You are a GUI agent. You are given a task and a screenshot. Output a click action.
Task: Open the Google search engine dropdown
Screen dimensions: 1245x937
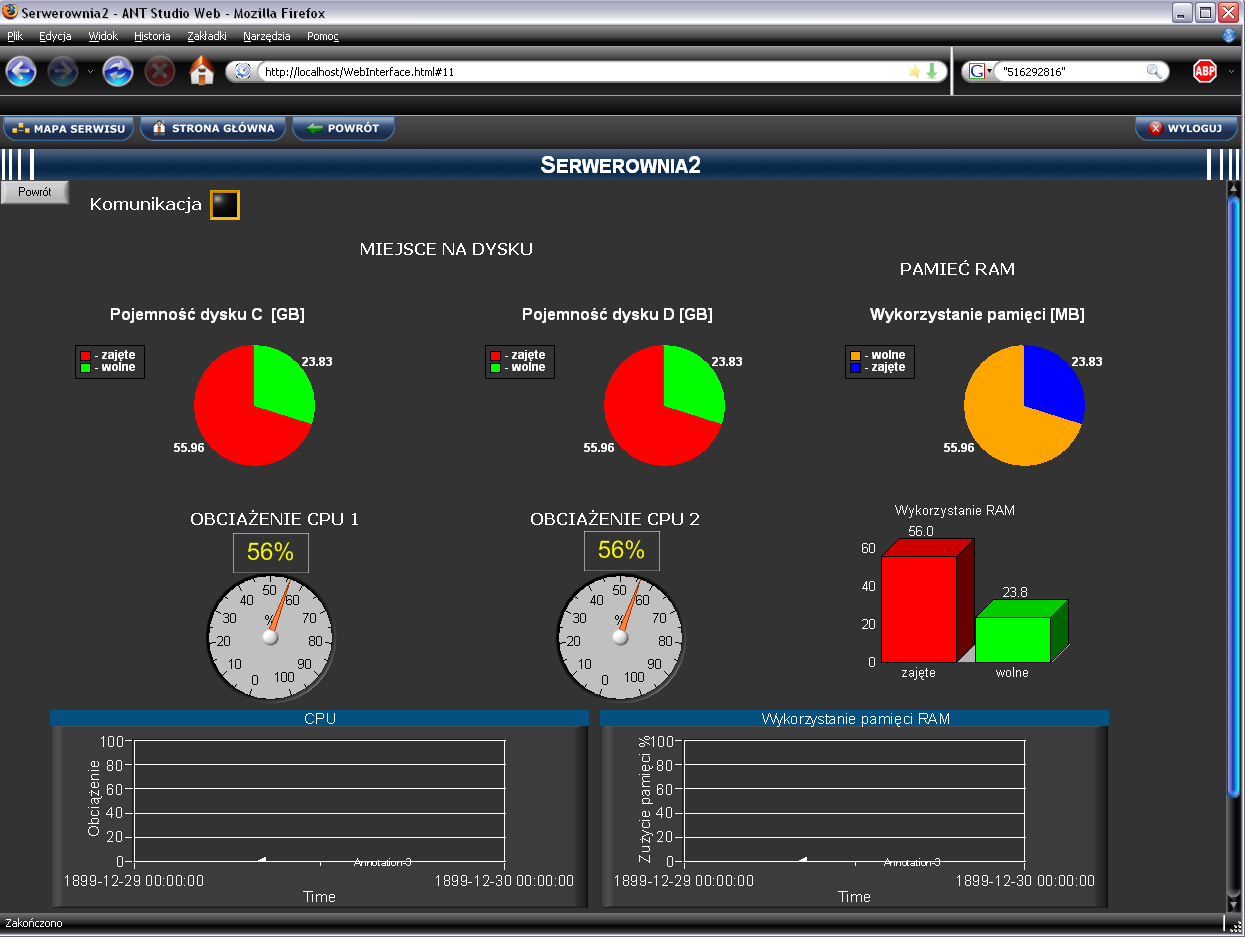point(980,71)
